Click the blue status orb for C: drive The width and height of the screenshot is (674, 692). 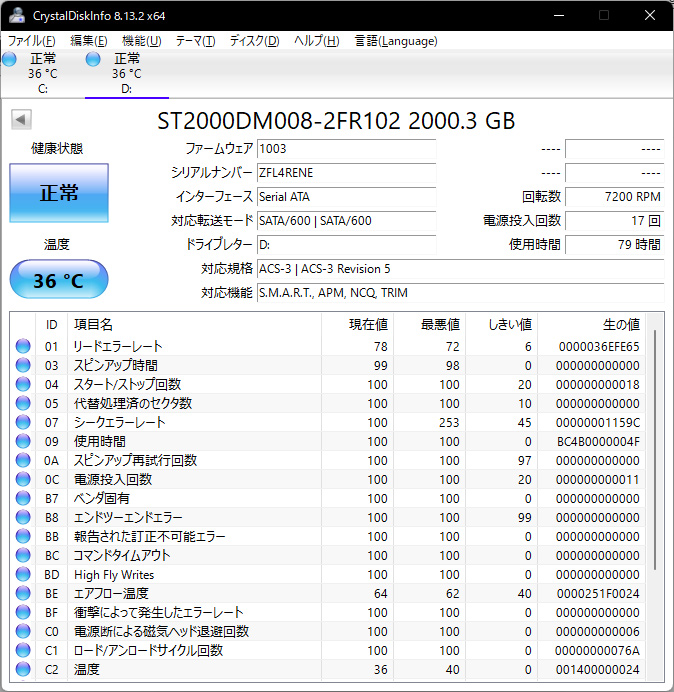pos(9,59)
